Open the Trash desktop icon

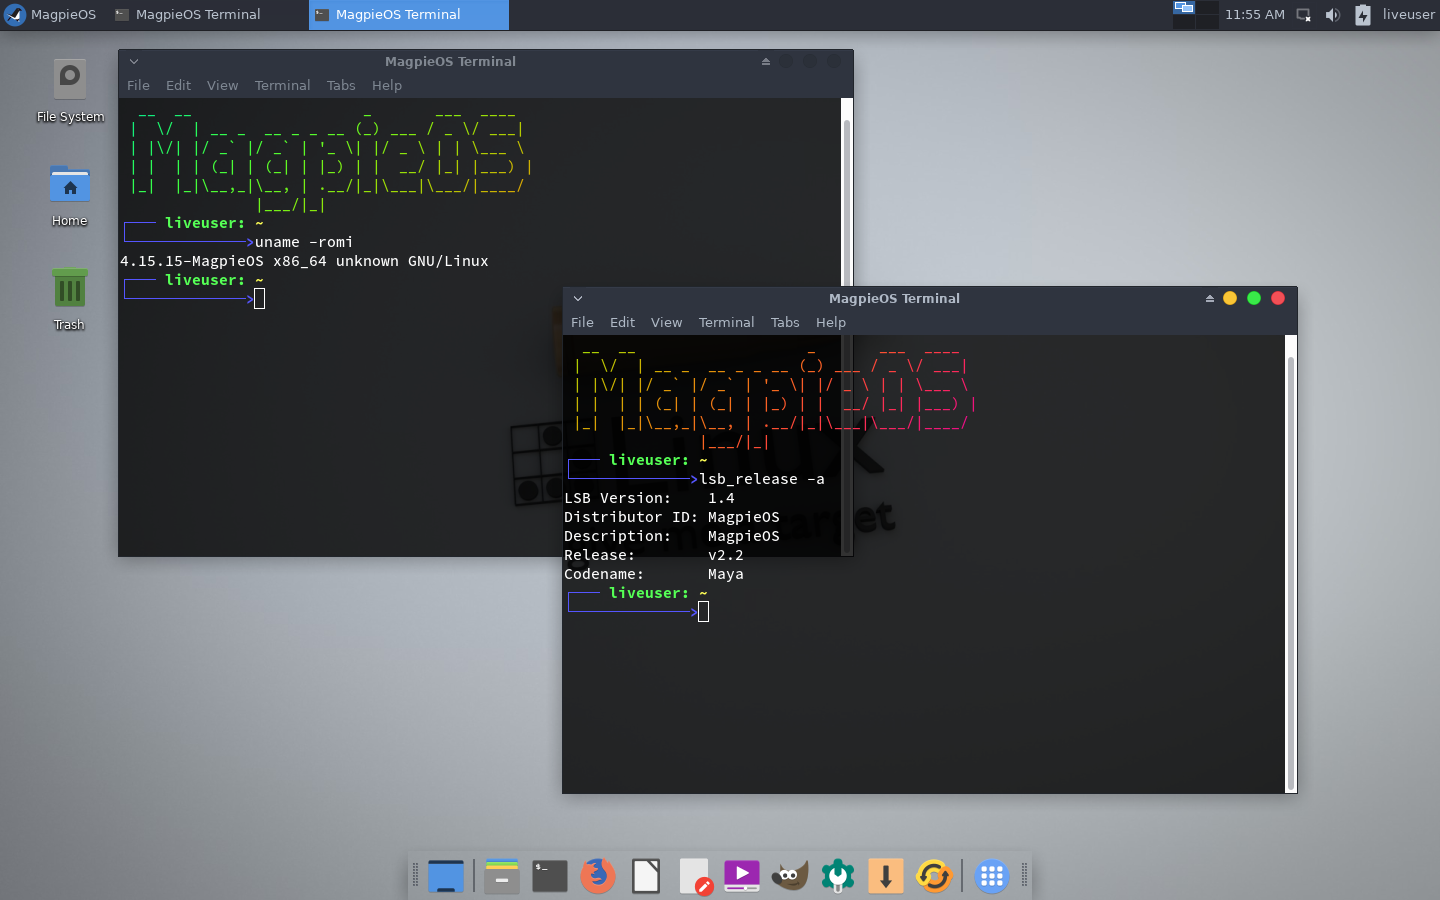(69, 299)
